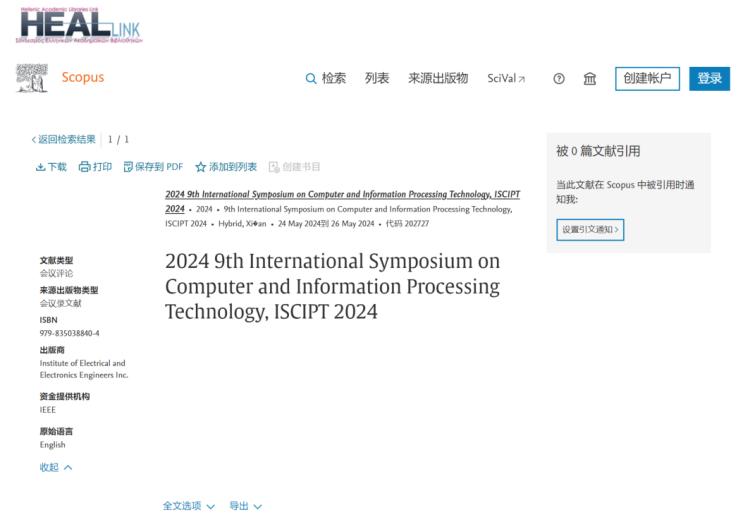Click the institution building icon

(x=590, y=79)
